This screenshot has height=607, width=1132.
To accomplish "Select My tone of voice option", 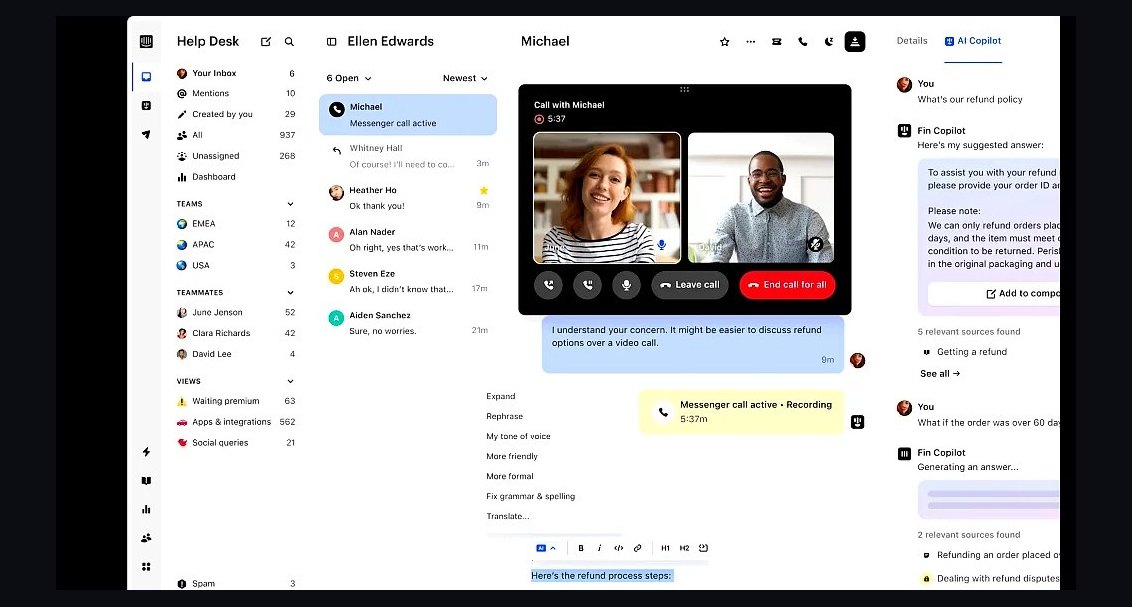I will [518, 437].
